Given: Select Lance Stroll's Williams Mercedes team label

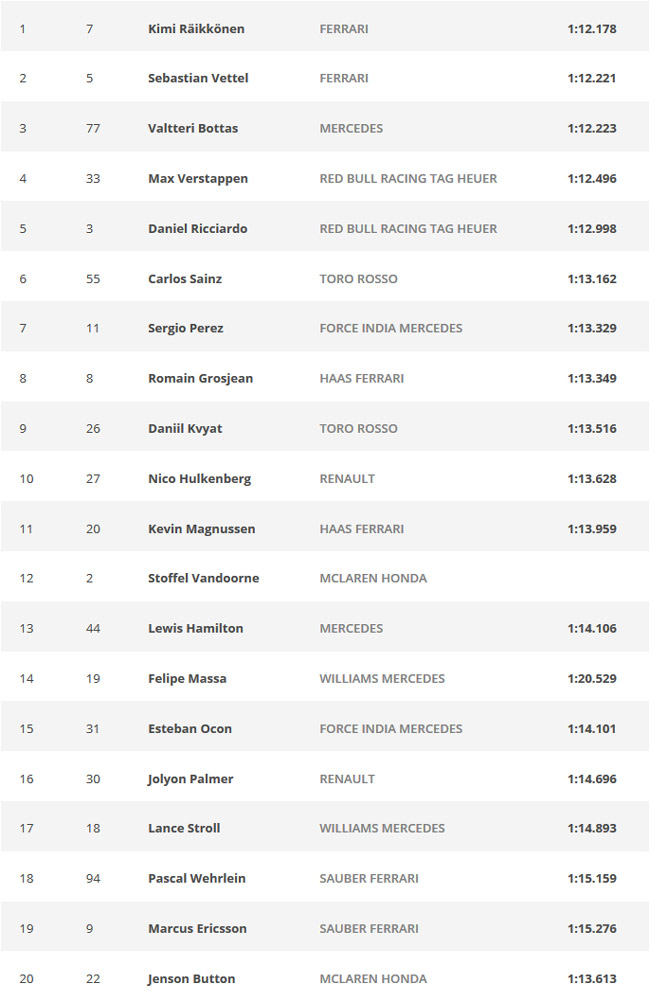Looking at the screenshot, I should 382,828.
